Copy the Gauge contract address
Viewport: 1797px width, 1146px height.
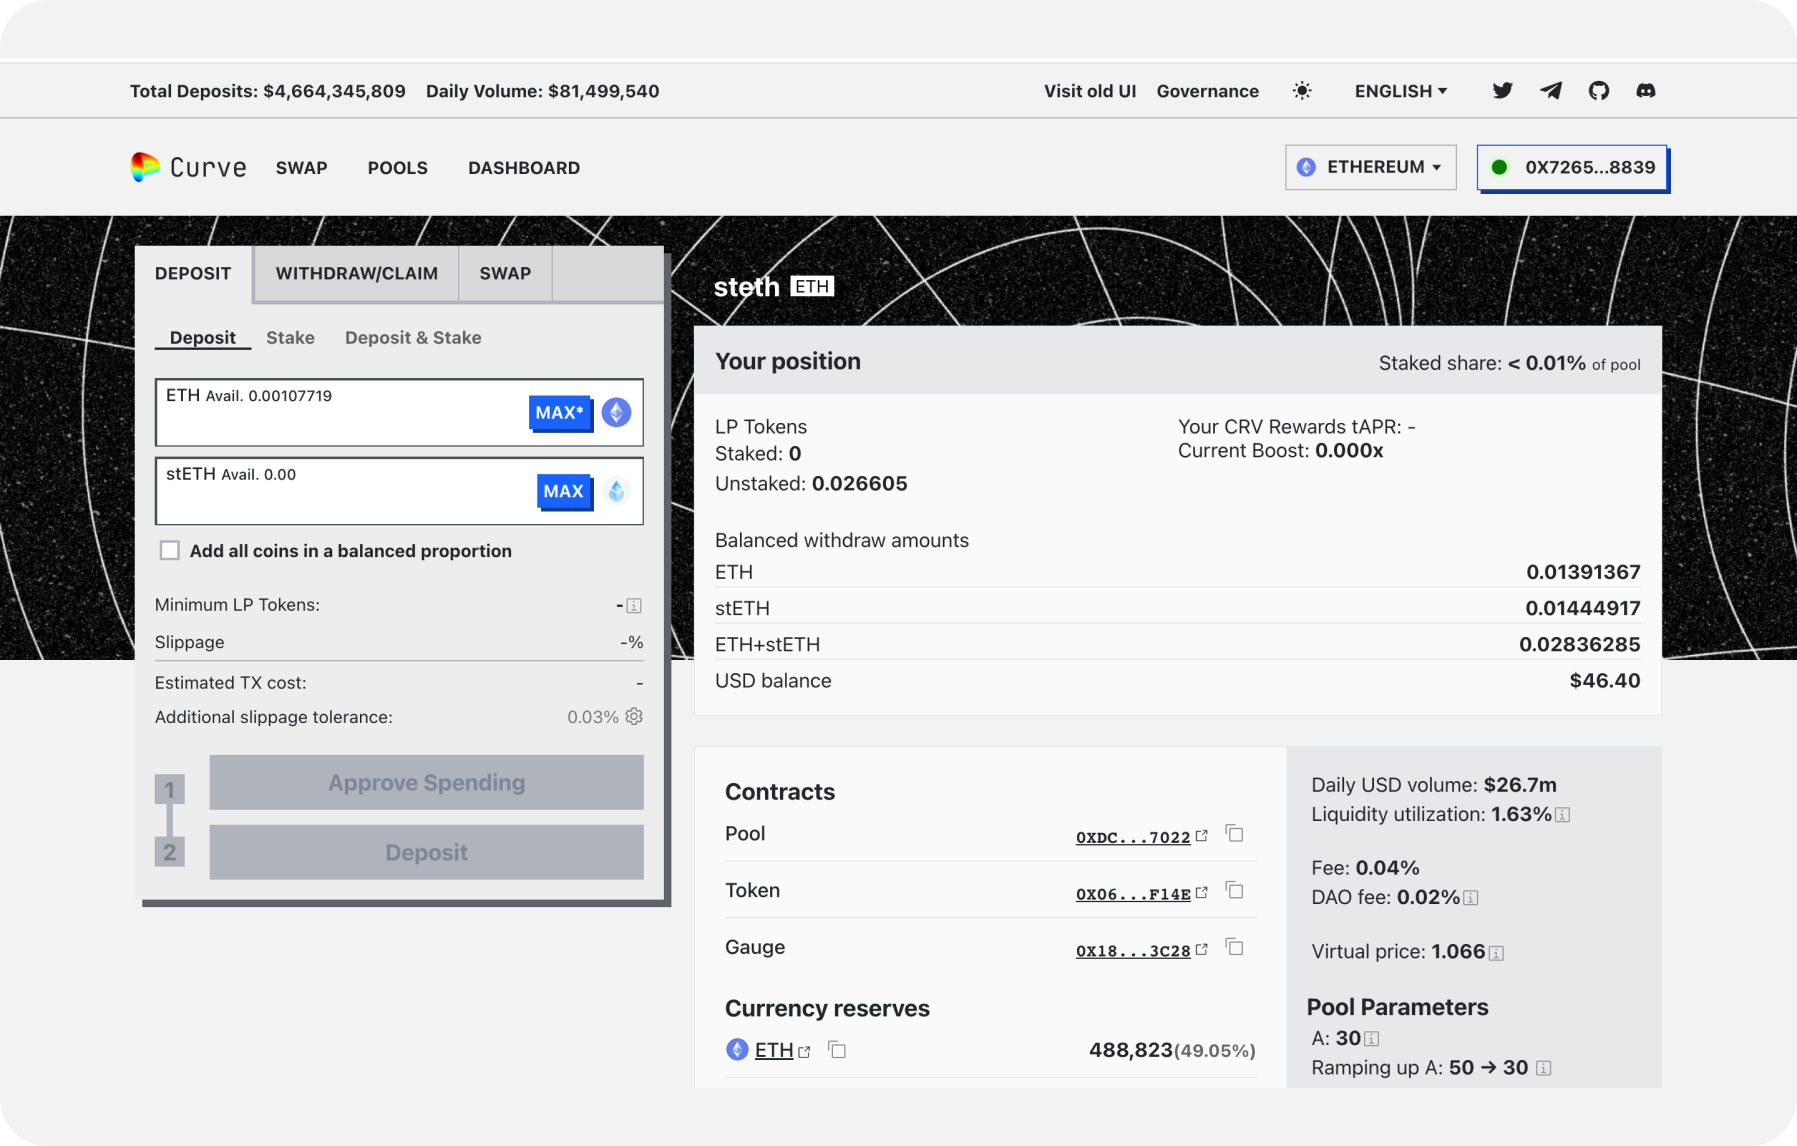[1235, 947]
